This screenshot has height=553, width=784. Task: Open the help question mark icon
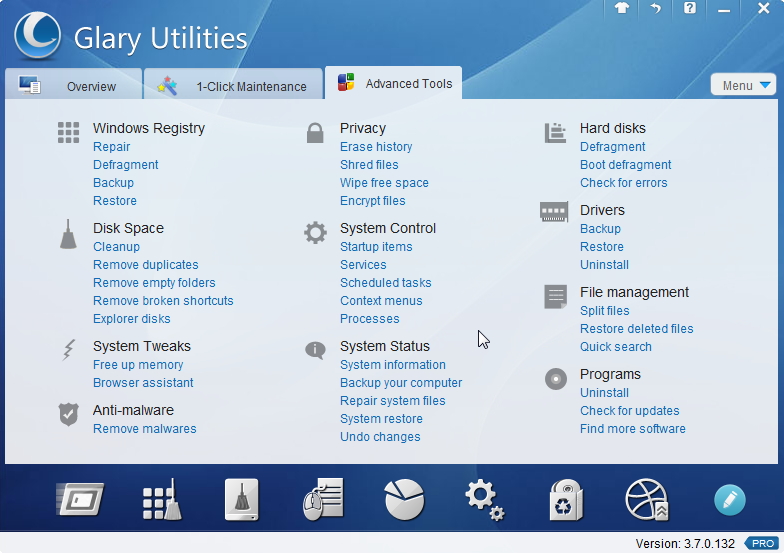[690, 8]
